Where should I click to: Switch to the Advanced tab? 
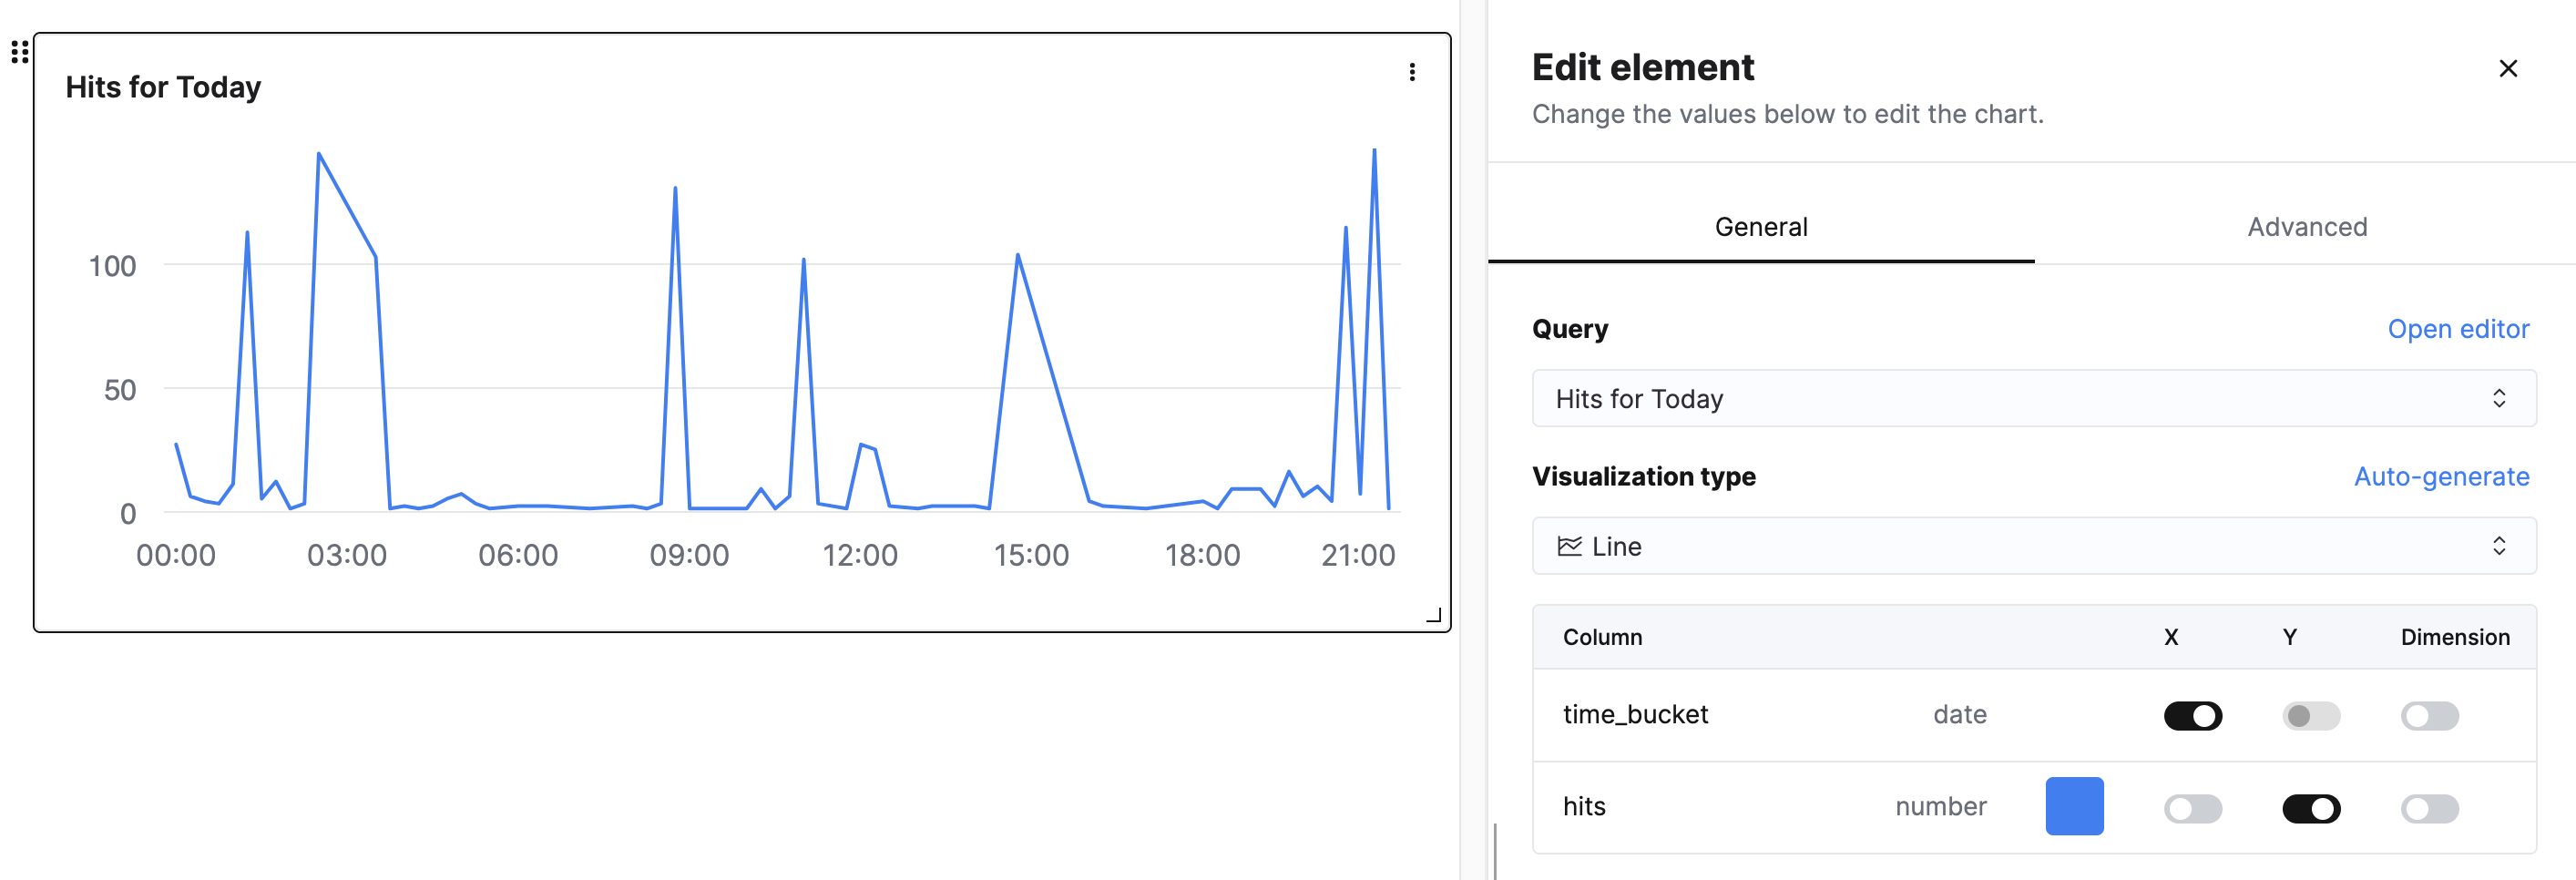point(2306,226)
